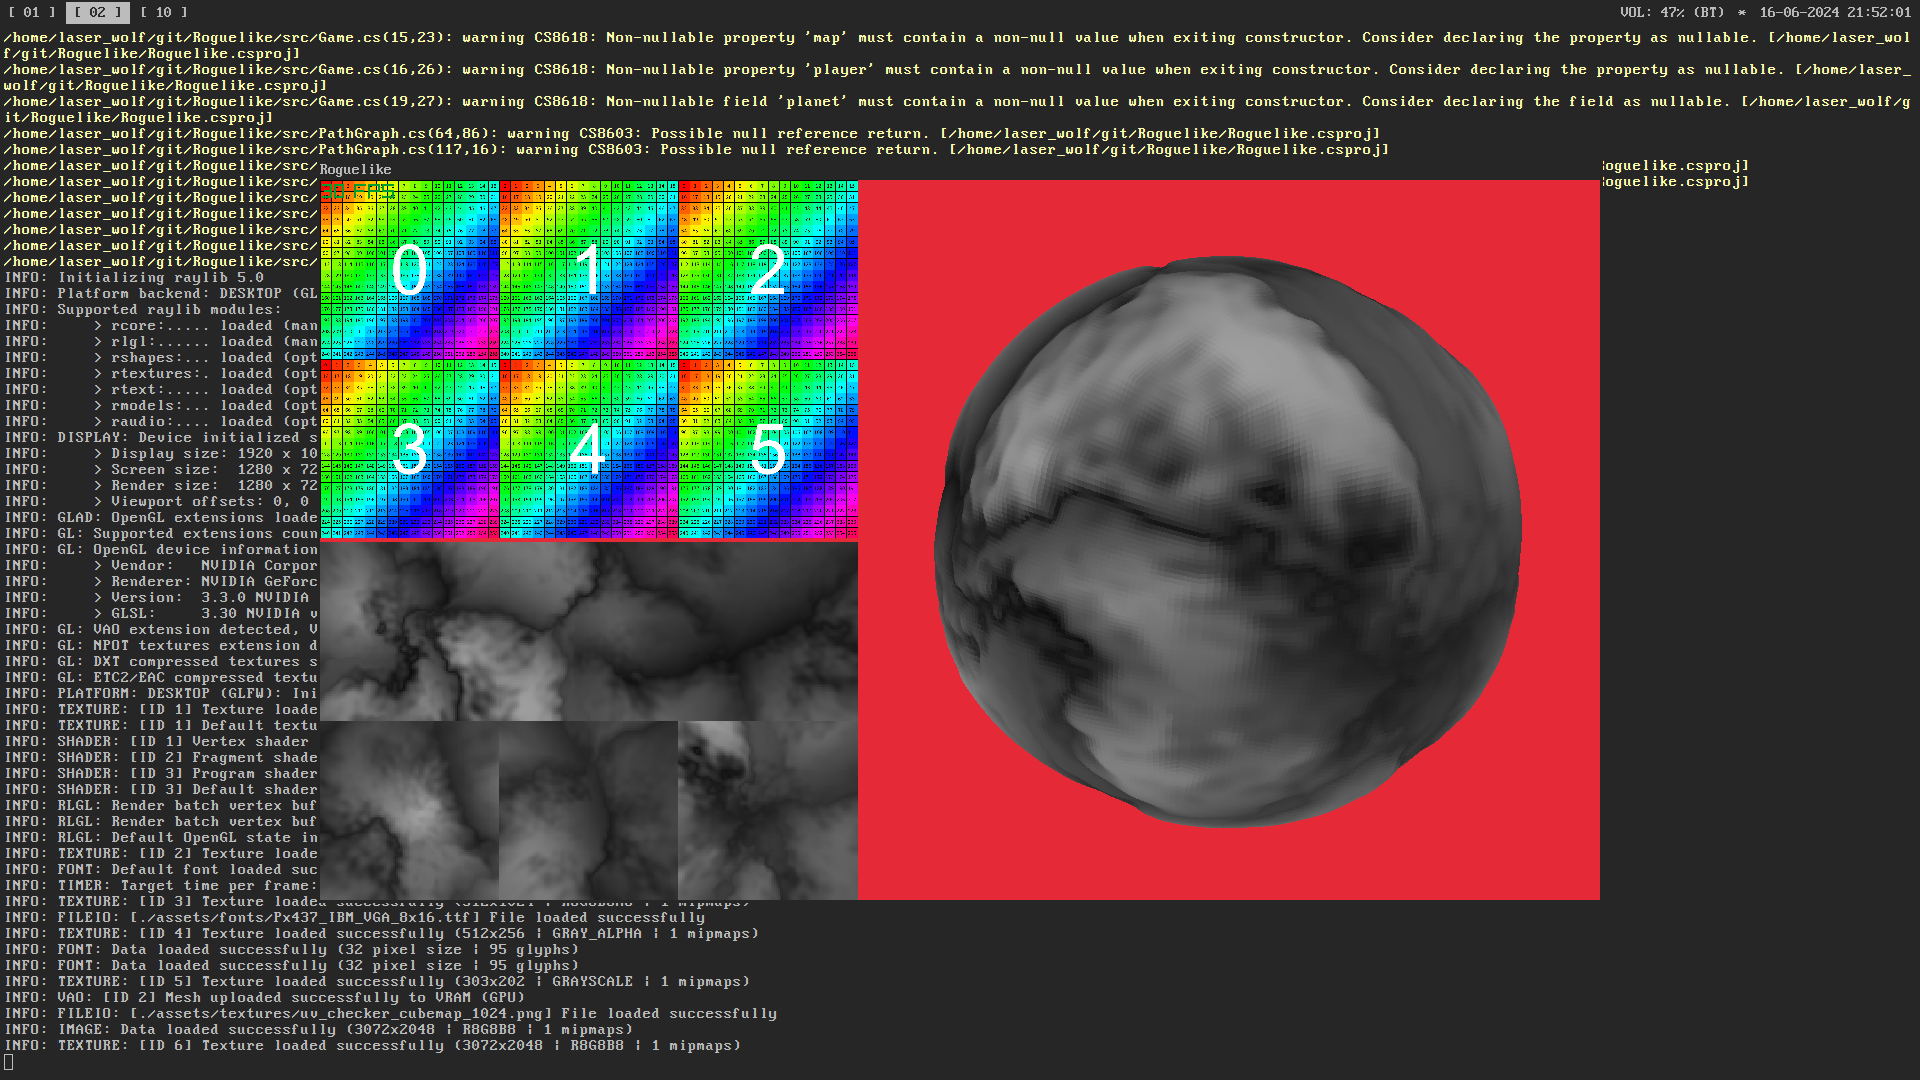Click the bottom-middle small noise texture tile

pyautogui.click(x=588, y=810)
